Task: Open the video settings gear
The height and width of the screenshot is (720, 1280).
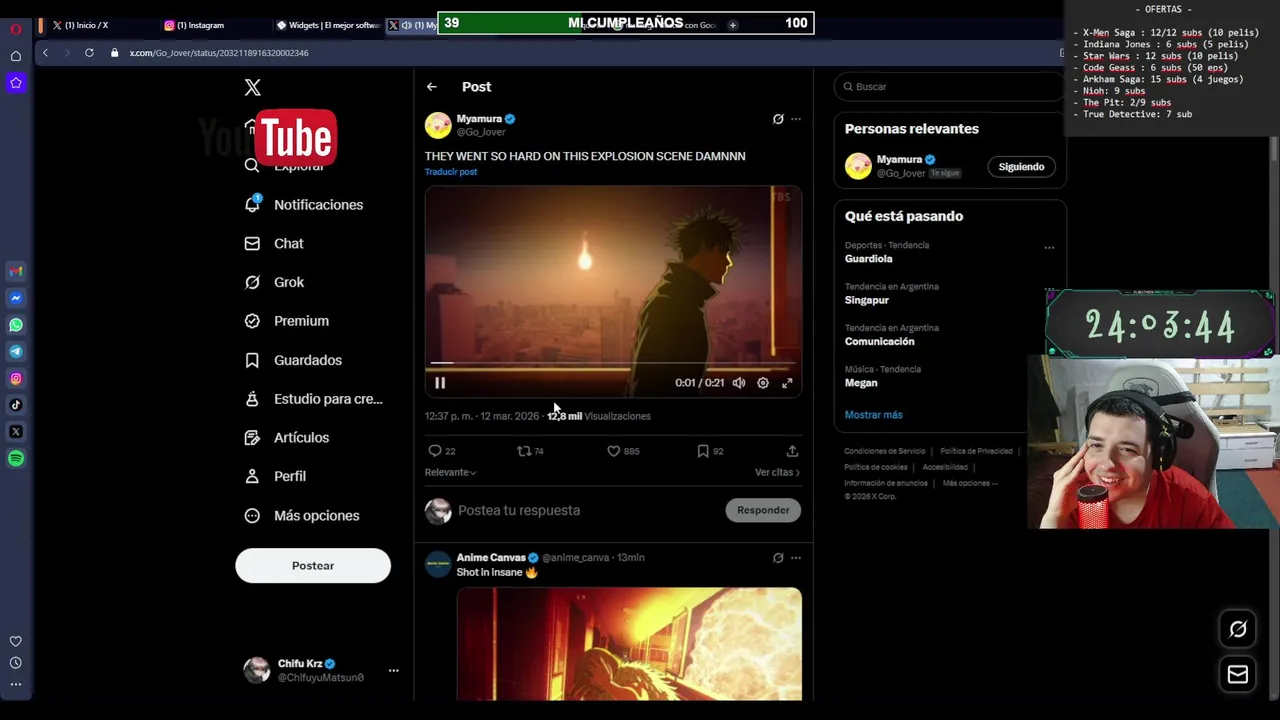Action: point(763,383)
